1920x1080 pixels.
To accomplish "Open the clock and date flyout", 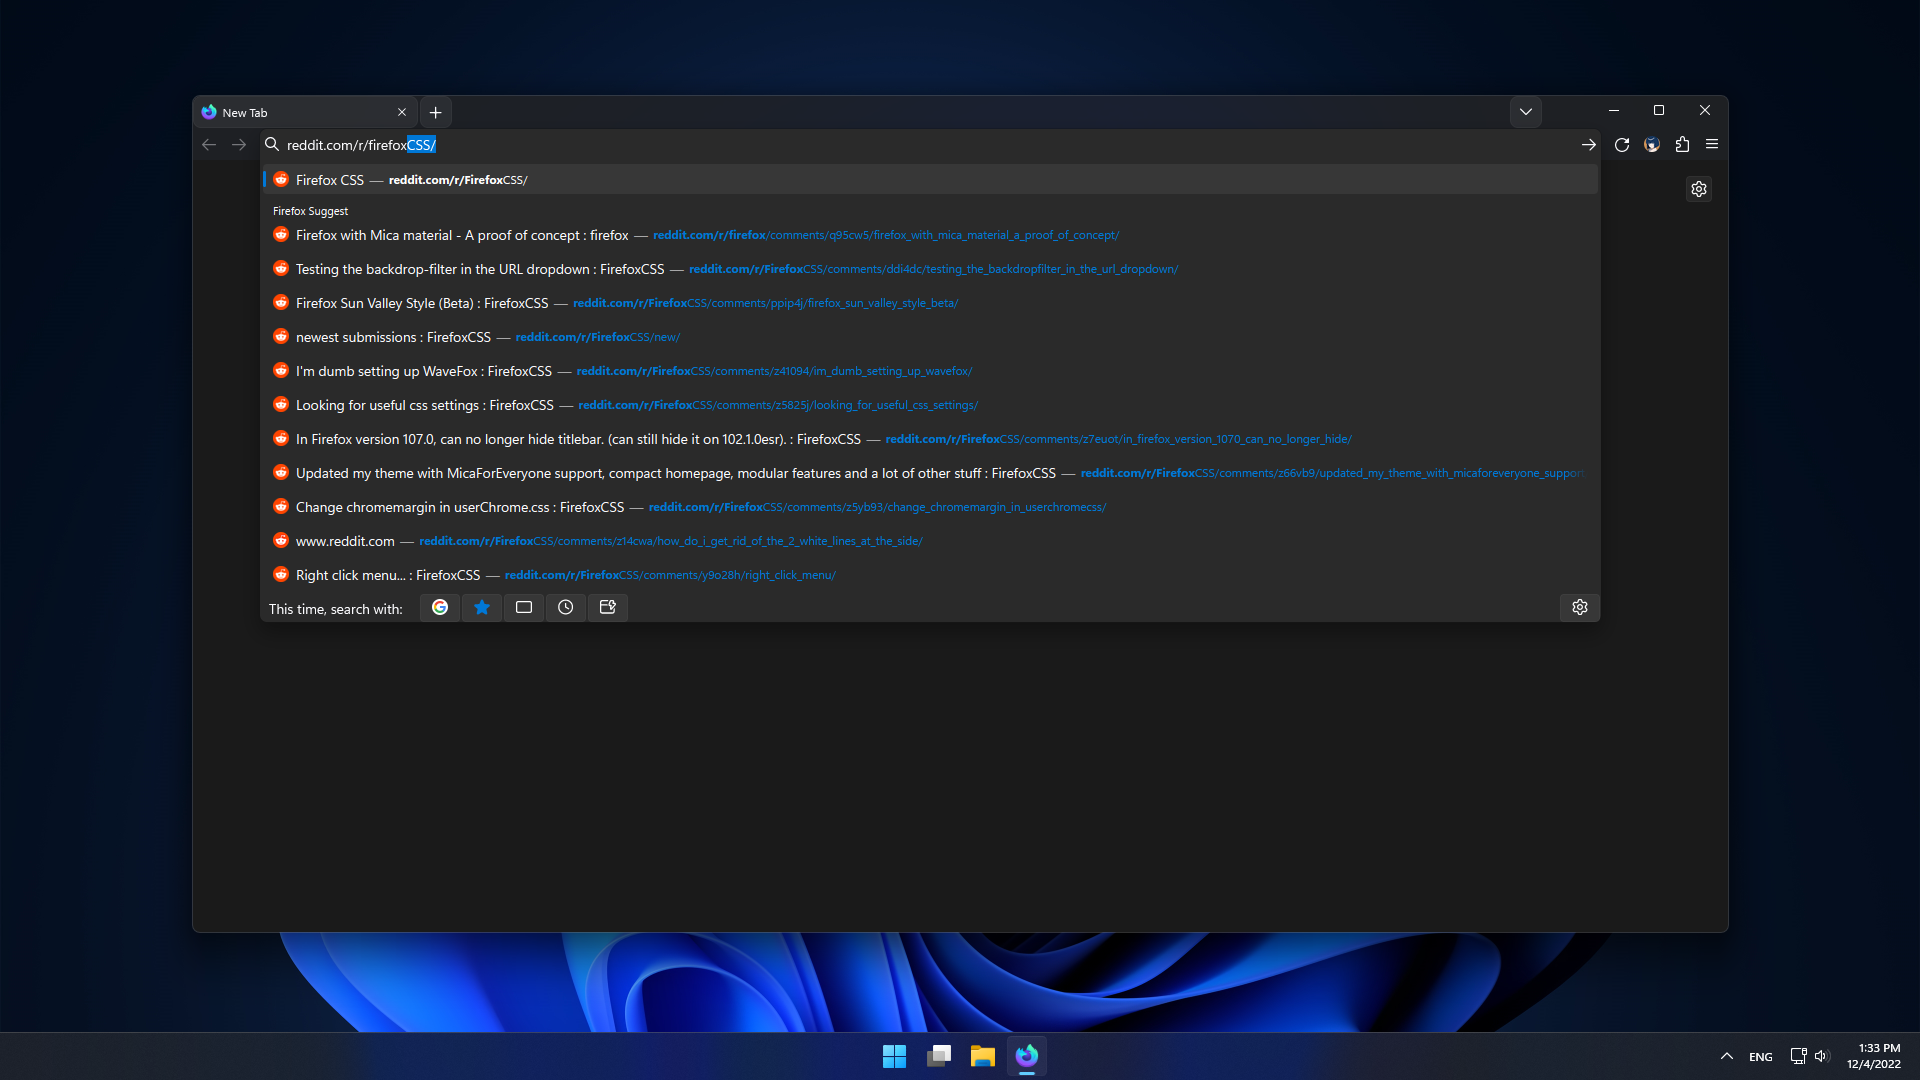I will click(x=1874, y=1056).
